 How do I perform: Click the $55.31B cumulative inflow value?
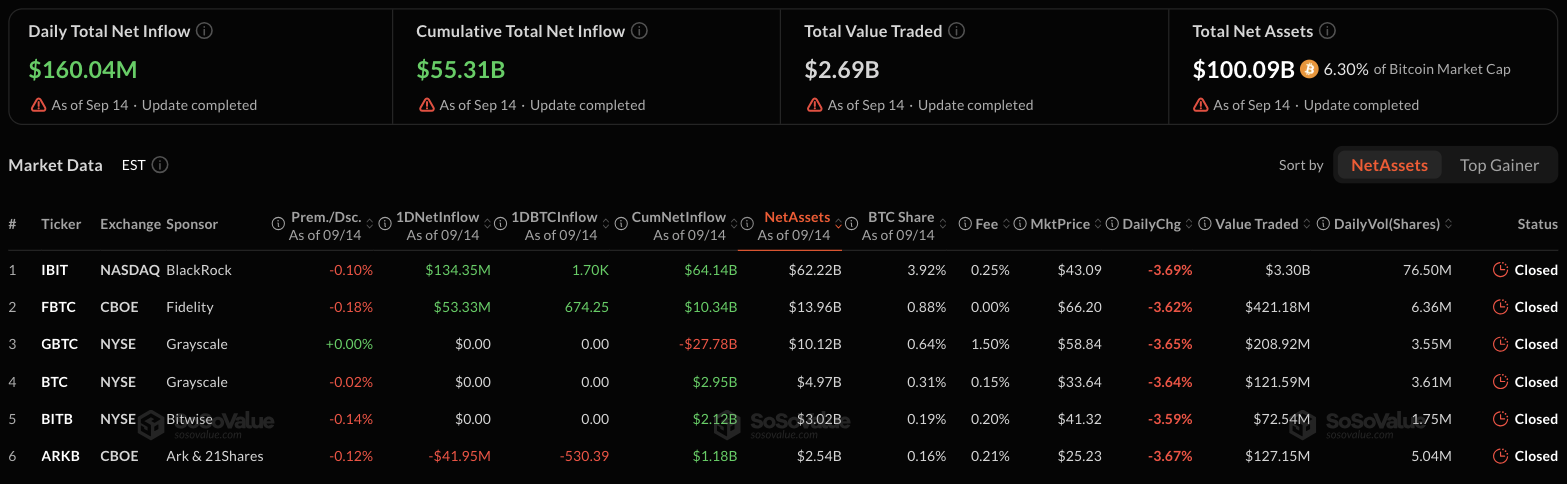coord(460,69)
